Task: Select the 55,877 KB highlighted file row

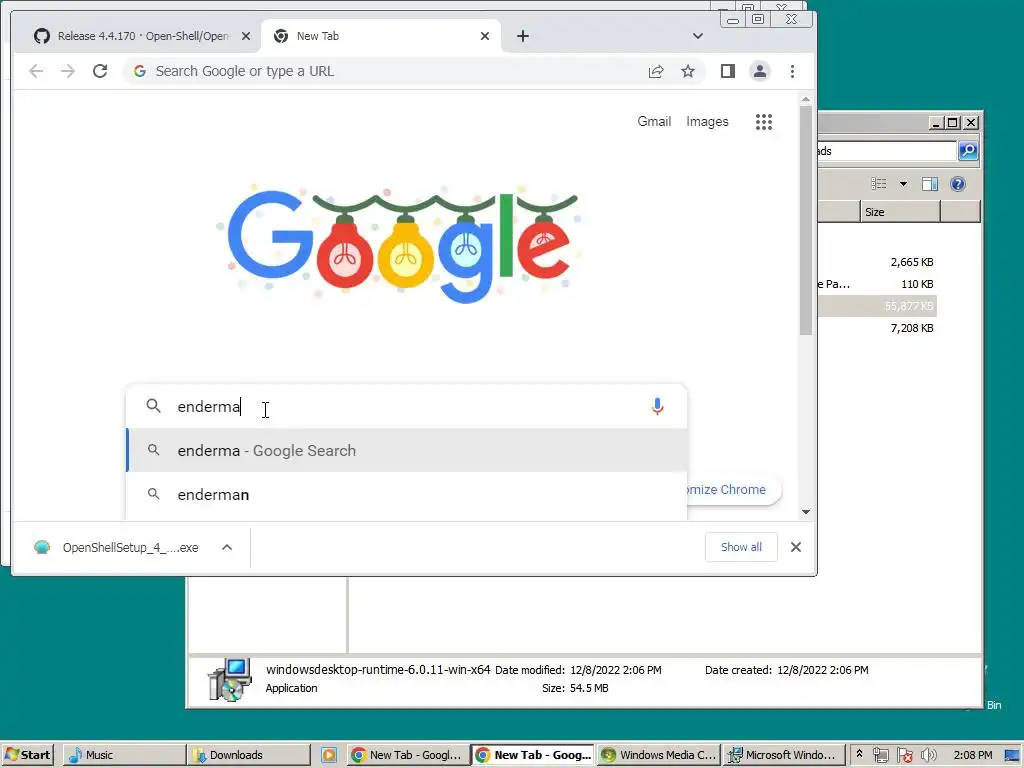Action: [877, 306]
